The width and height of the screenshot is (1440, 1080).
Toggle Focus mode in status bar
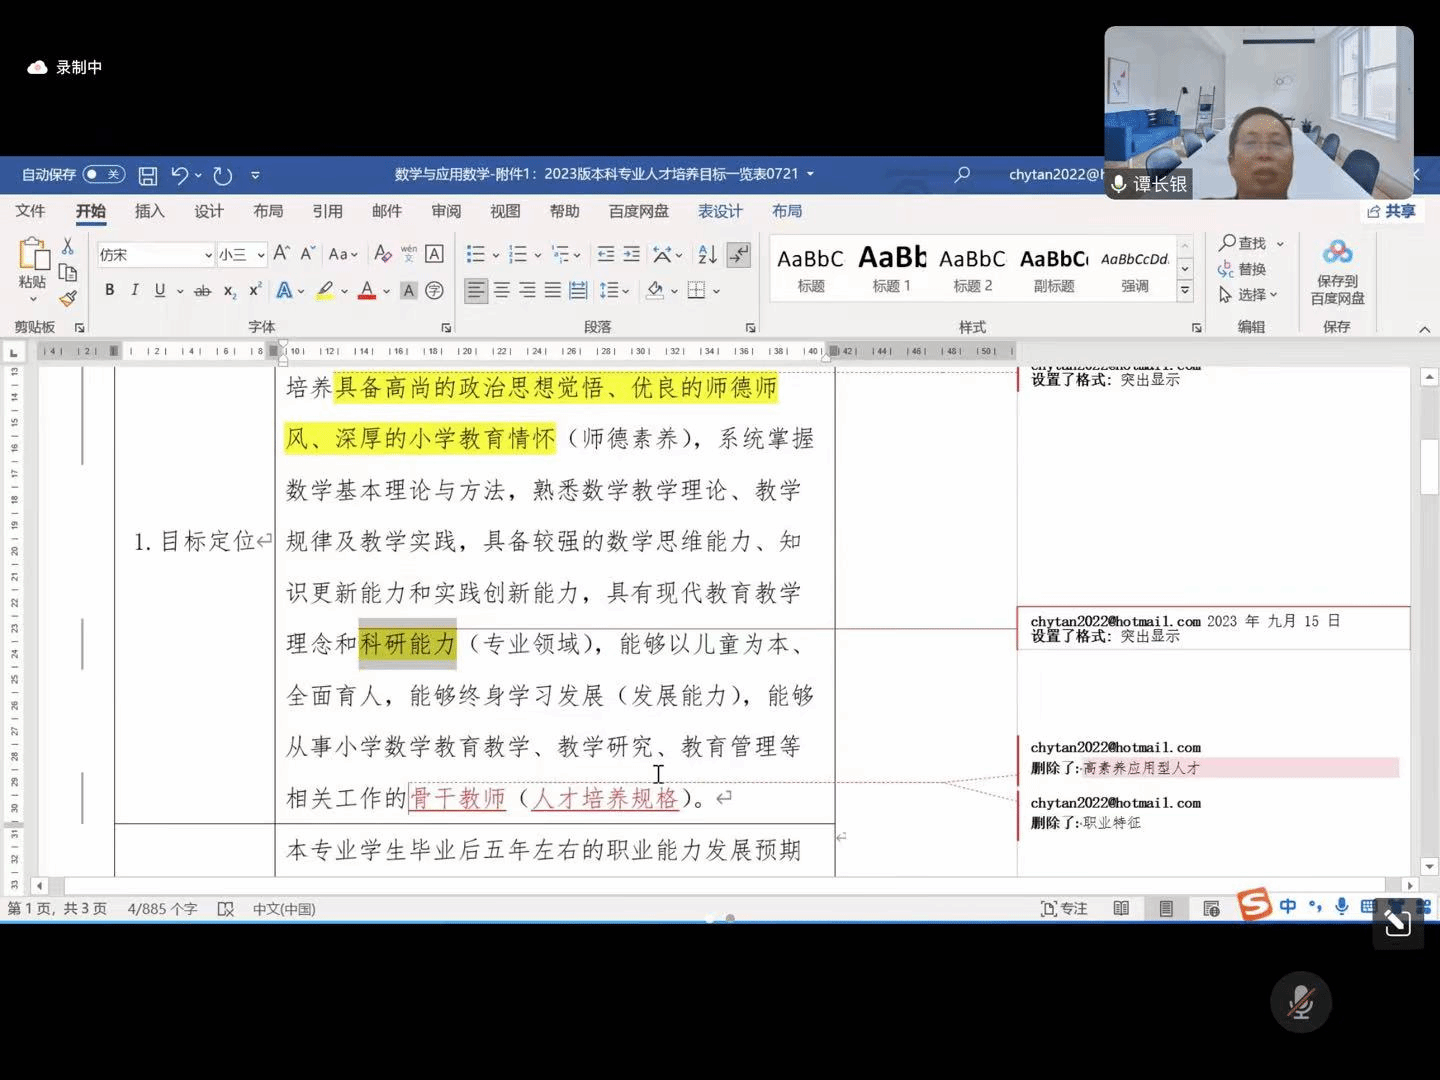pos(1064,908)
